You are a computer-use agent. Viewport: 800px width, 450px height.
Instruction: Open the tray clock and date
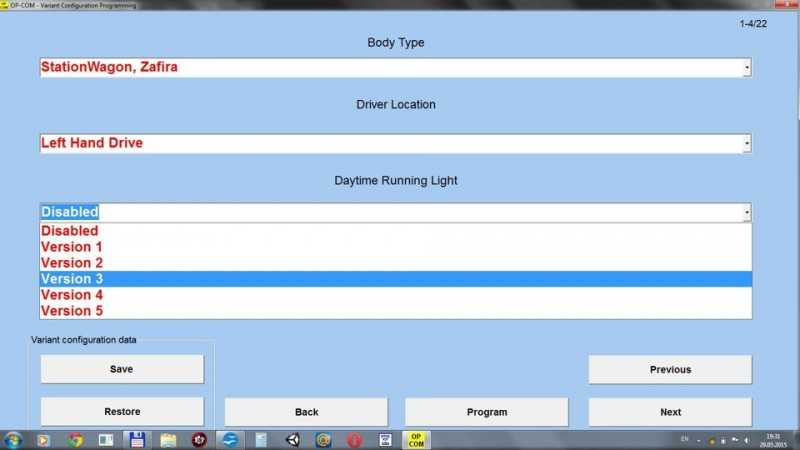773,440
